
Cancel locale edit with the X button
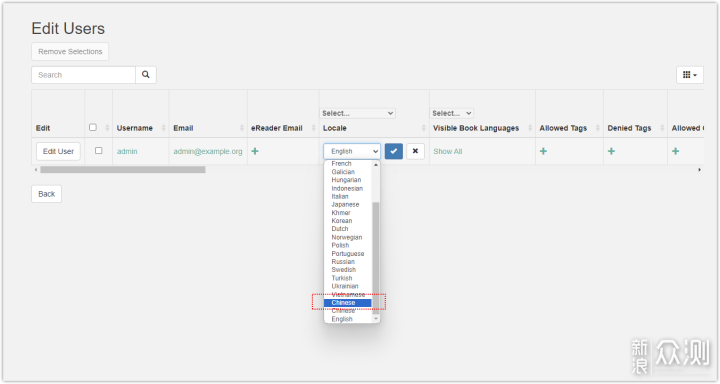(415, 151)
